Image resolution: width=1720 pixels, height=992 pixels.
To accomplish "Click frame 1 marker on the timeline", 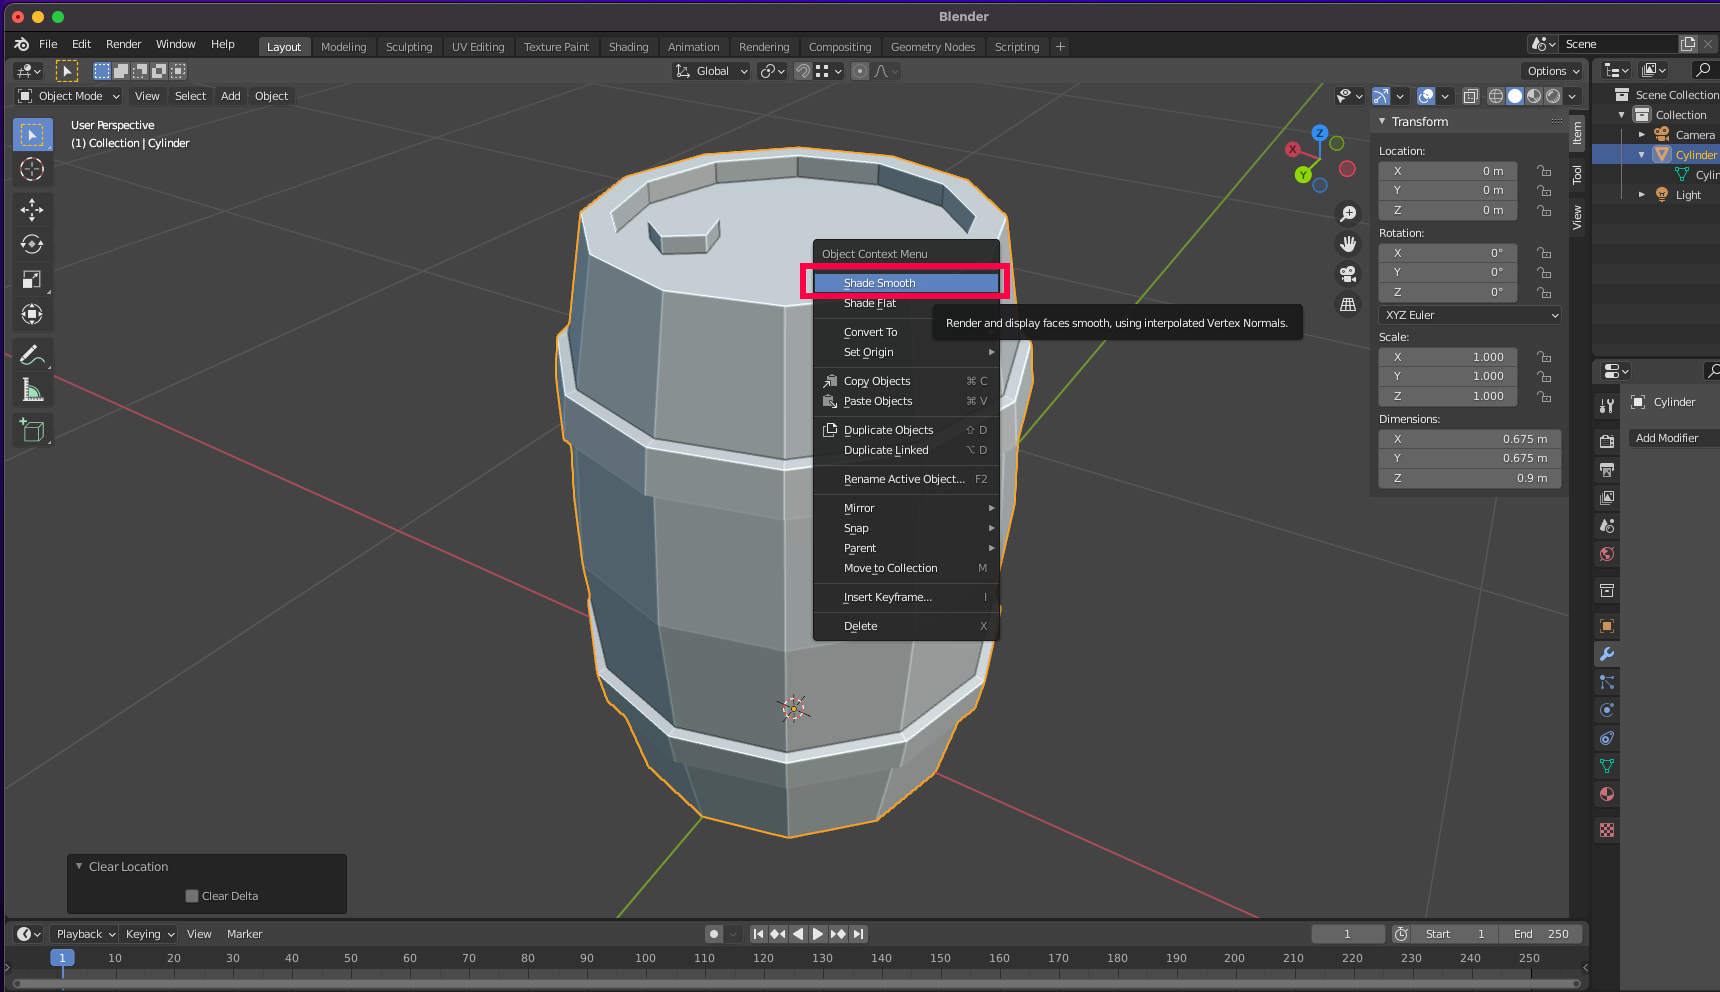I will point(62,958).
